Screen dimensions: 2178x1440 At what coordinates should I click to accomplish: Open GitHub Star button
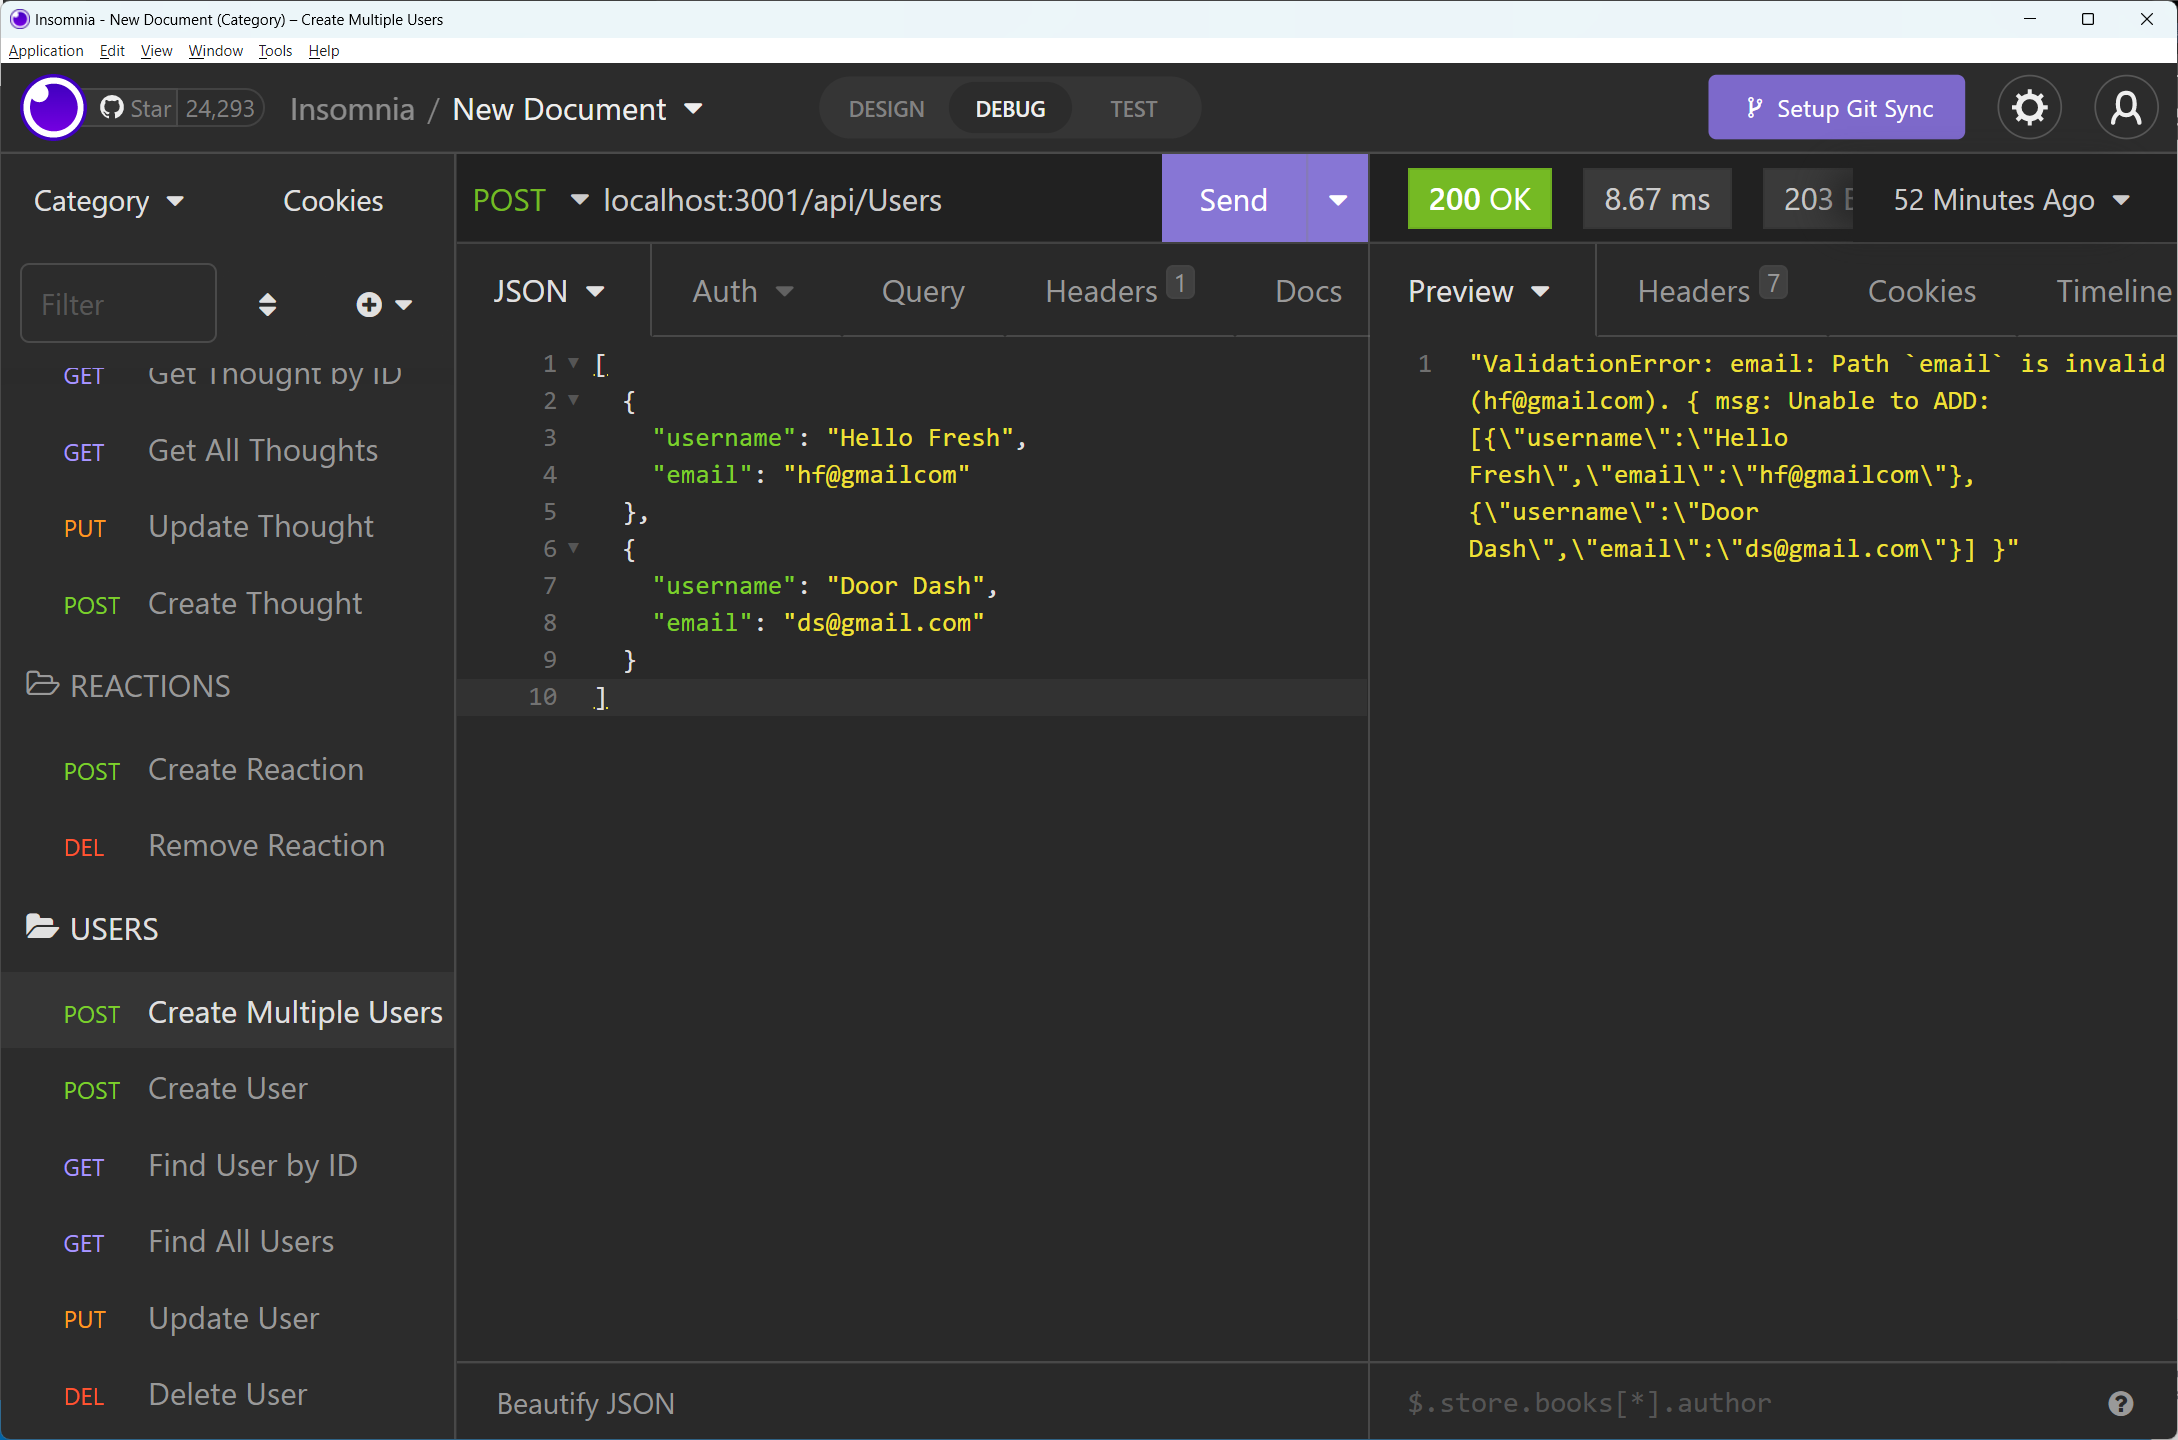click(136, 108)
